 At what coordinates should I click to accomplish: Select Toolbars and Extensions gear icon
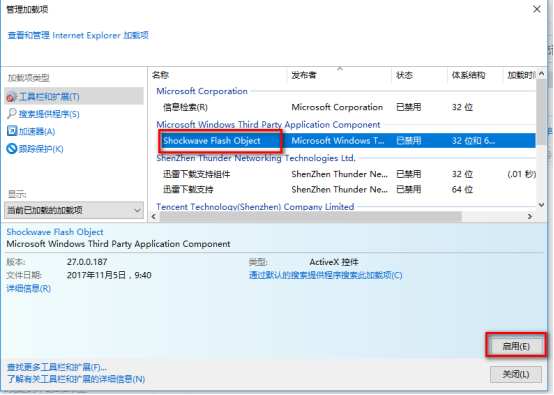coord(12,97)
